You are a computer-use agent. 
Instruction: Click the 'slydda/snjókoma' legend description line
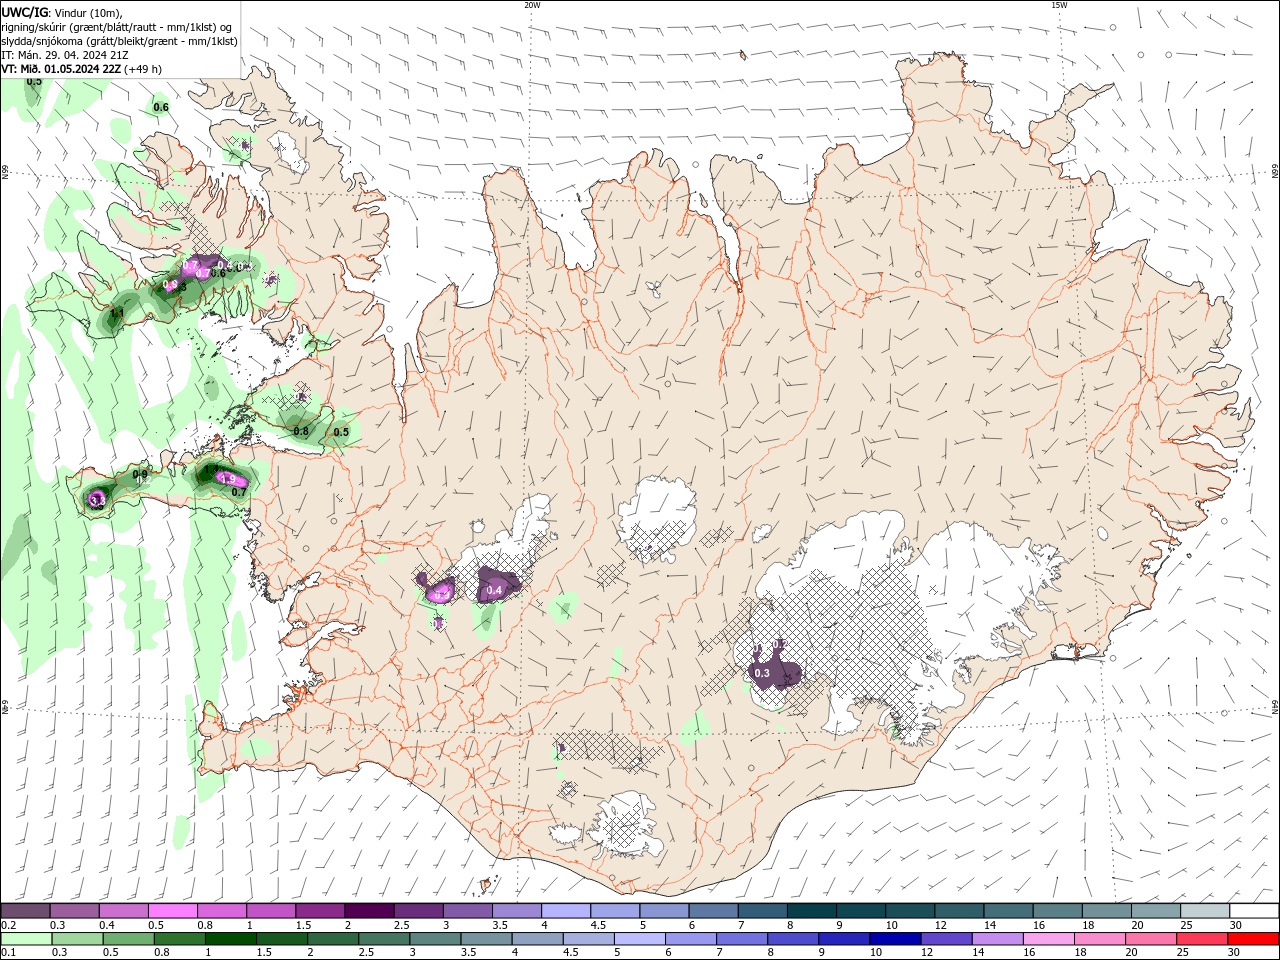tap(119, 41)
